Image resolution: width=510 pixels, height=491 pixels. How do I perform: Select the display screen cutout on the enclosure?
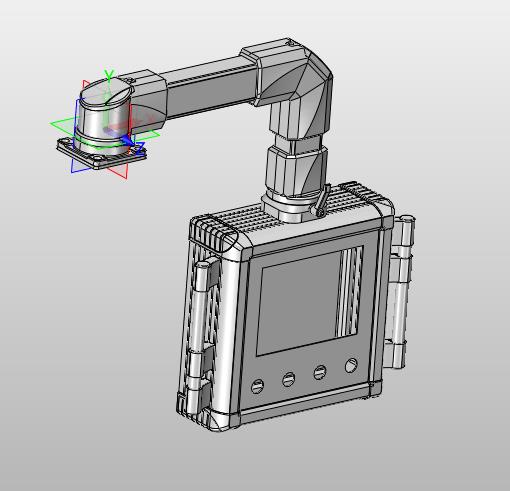pos(309,301)
